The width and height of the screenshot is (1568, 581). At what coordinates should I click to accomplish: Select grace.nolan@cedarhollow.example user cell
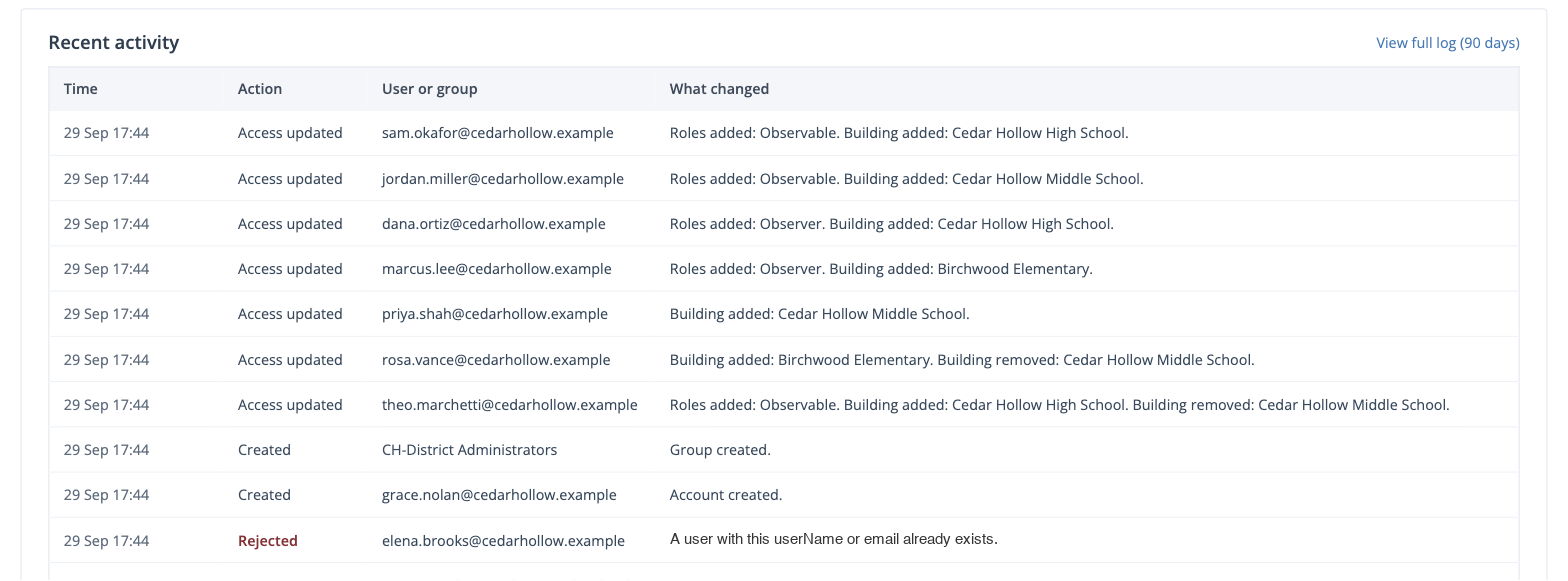pos(499,495)
